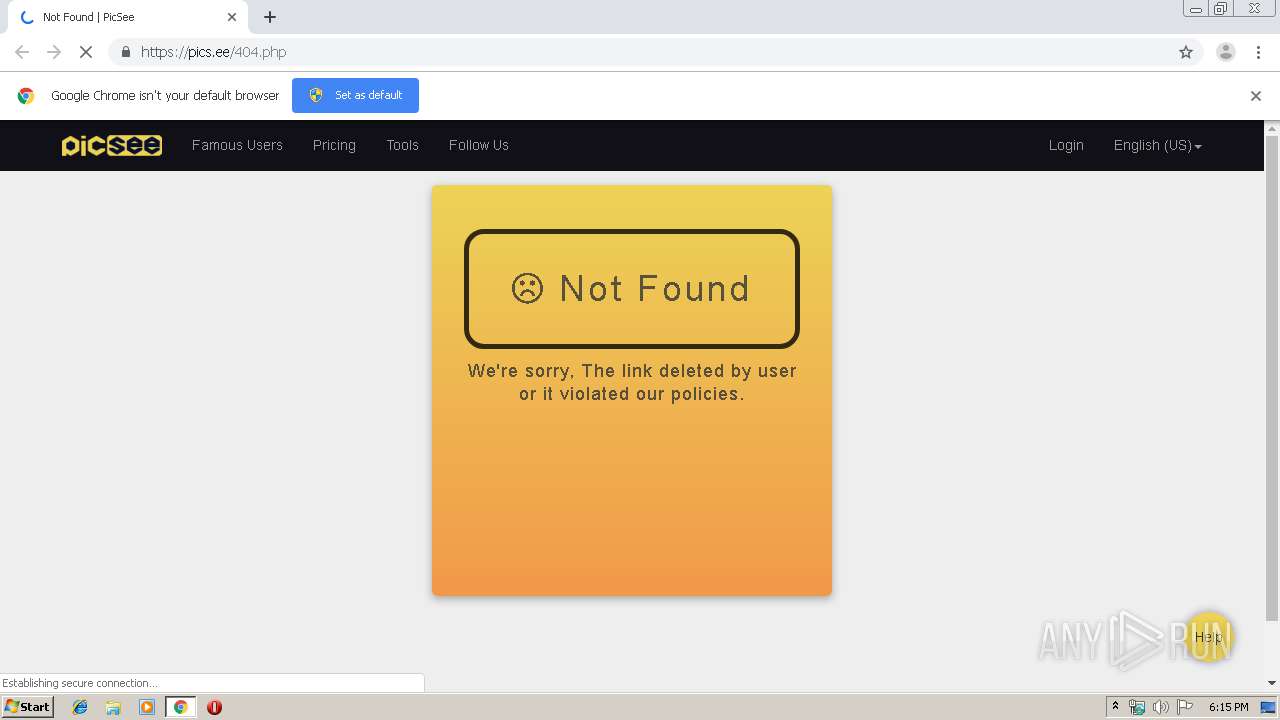Click the Not Found heading box

[632, 289]
